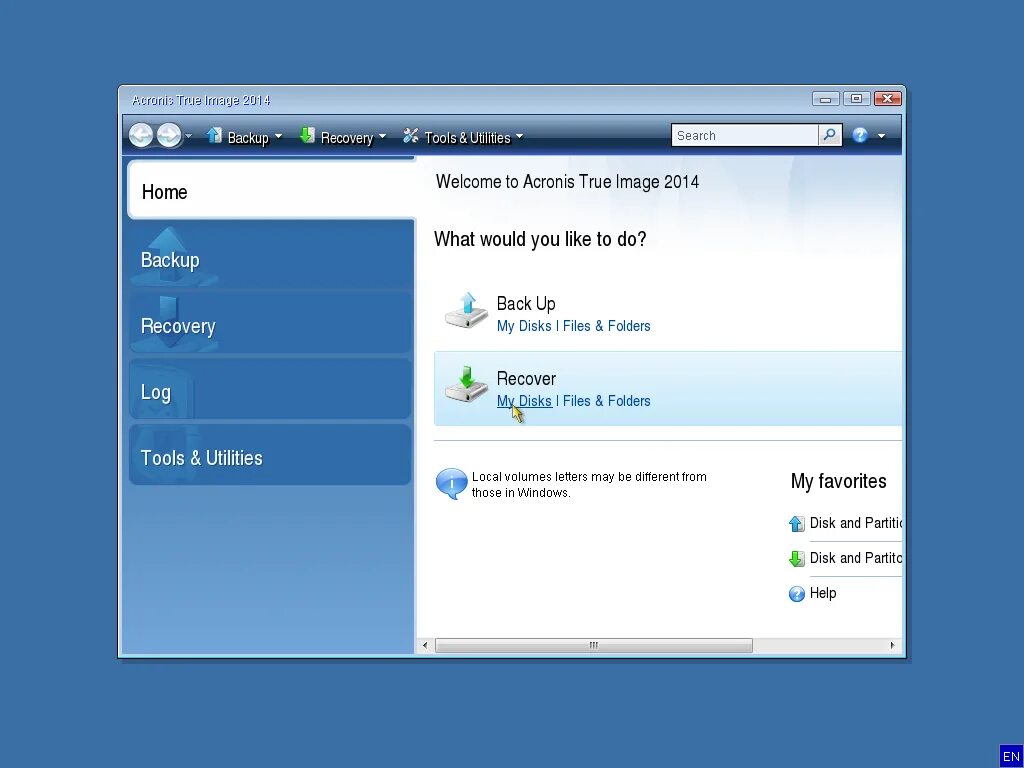Click the Back navigation arrow
Viewport: 1024px width, 768px height.
pyautogui.click(x=141, y=135)
